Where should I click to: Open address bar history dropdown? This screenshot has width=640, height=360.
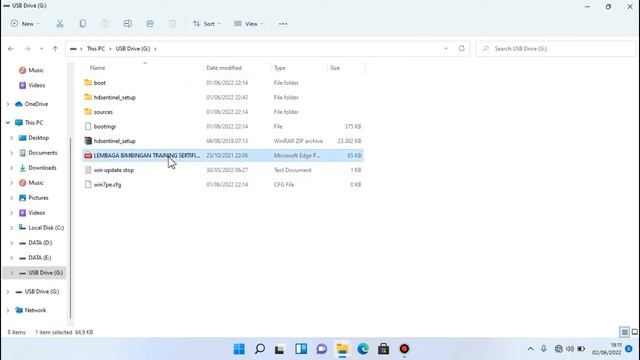[x=446, y=48]
